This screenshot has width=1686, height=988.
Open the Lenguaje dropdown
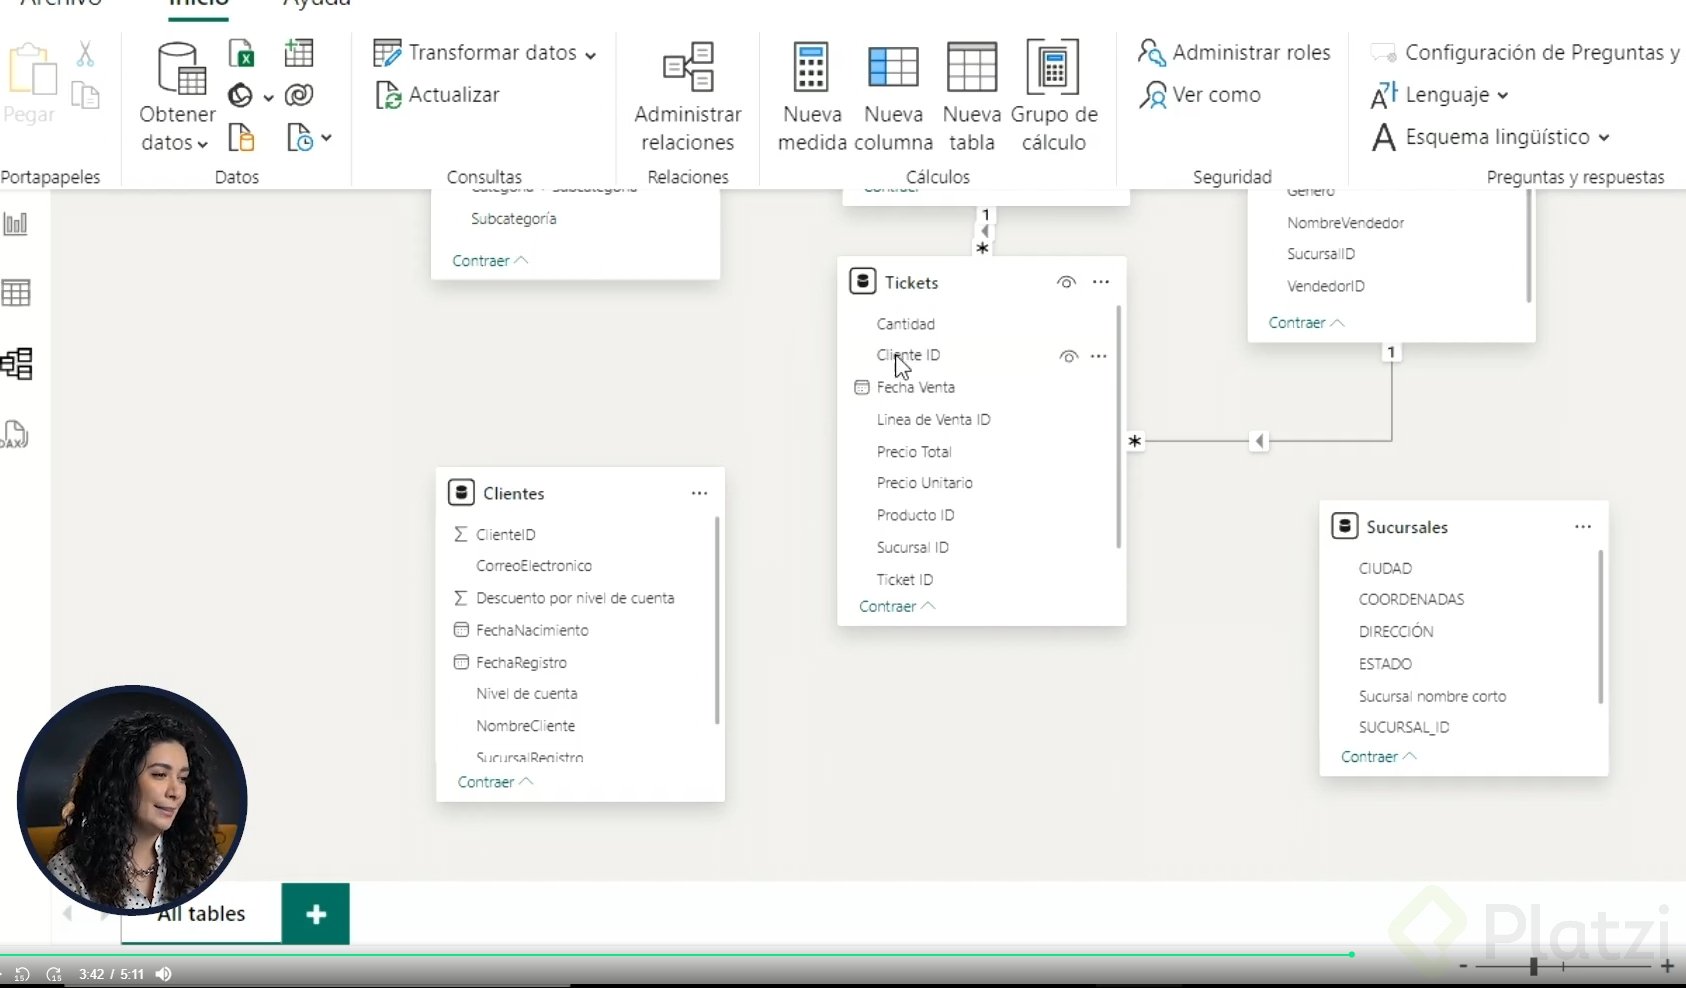tap(1503, 96)
